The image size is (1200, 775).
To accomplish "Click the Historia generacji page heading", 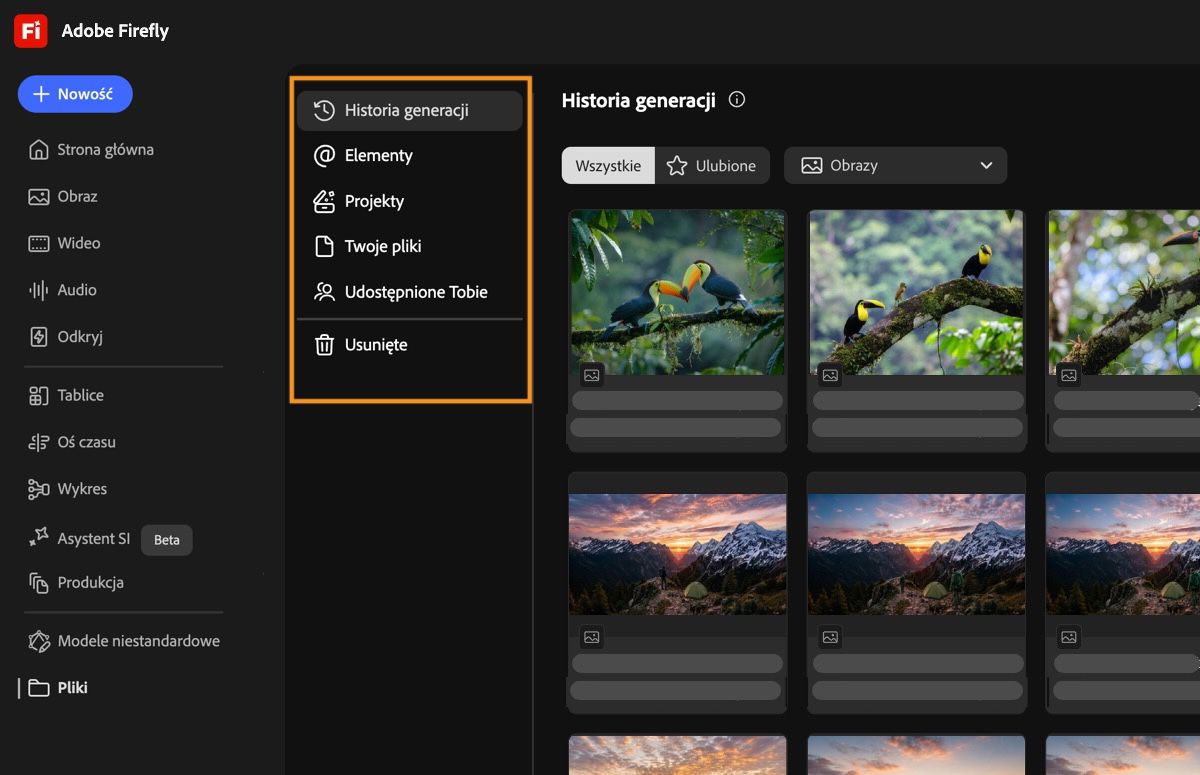I will click(638, 100).
